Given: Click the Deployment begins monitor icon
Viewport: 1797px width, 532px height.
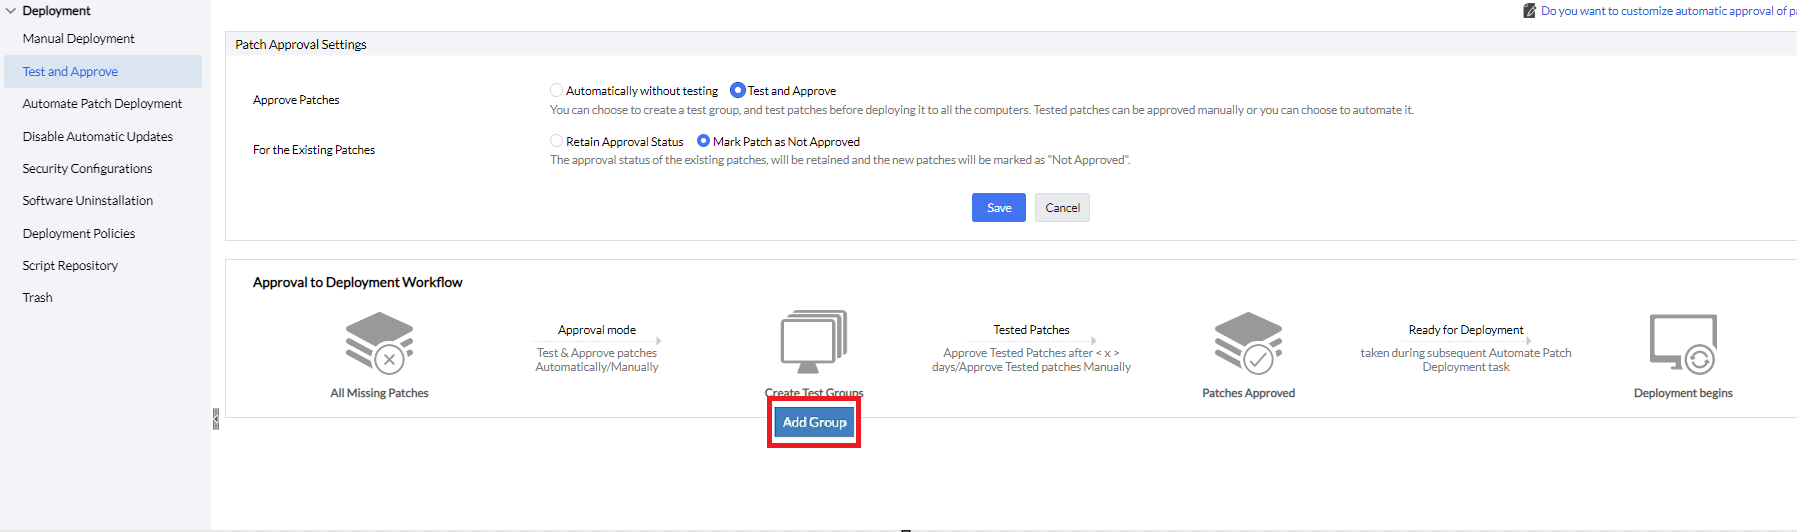Looking at the screenshot, I should [1683, 343].
